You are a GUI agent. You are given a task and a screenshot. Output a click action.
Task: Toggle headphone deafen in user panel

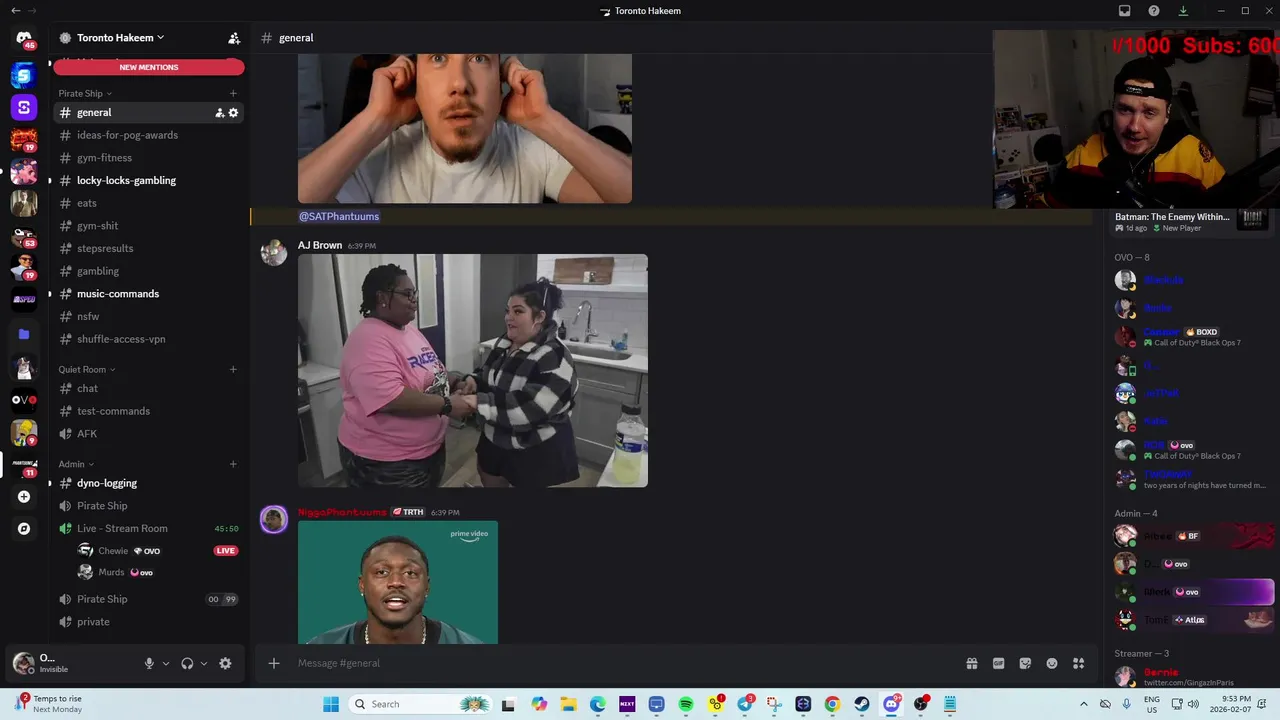[x=187, y=663]
